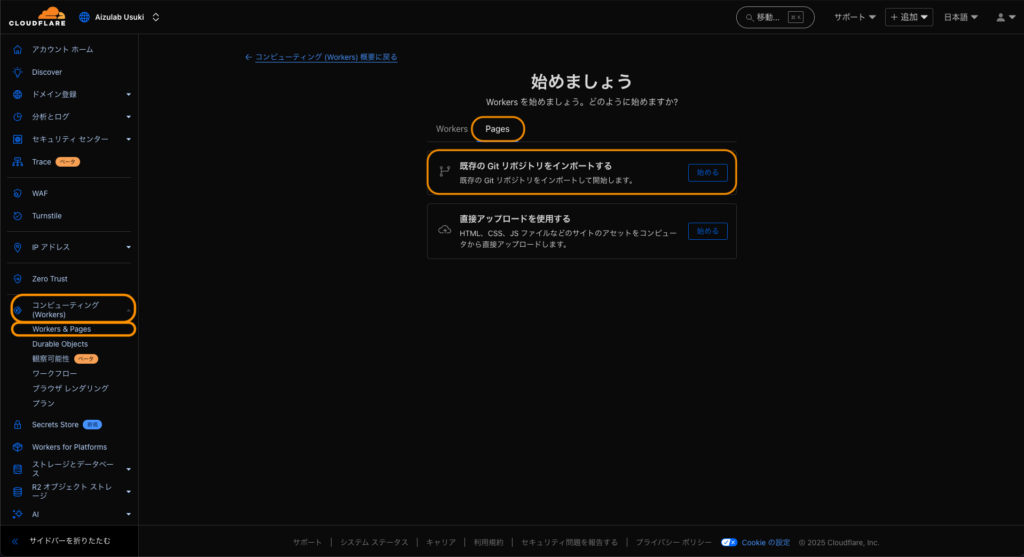
Task: Click the アカウント ホーム house icon
Action: [18, 50]
